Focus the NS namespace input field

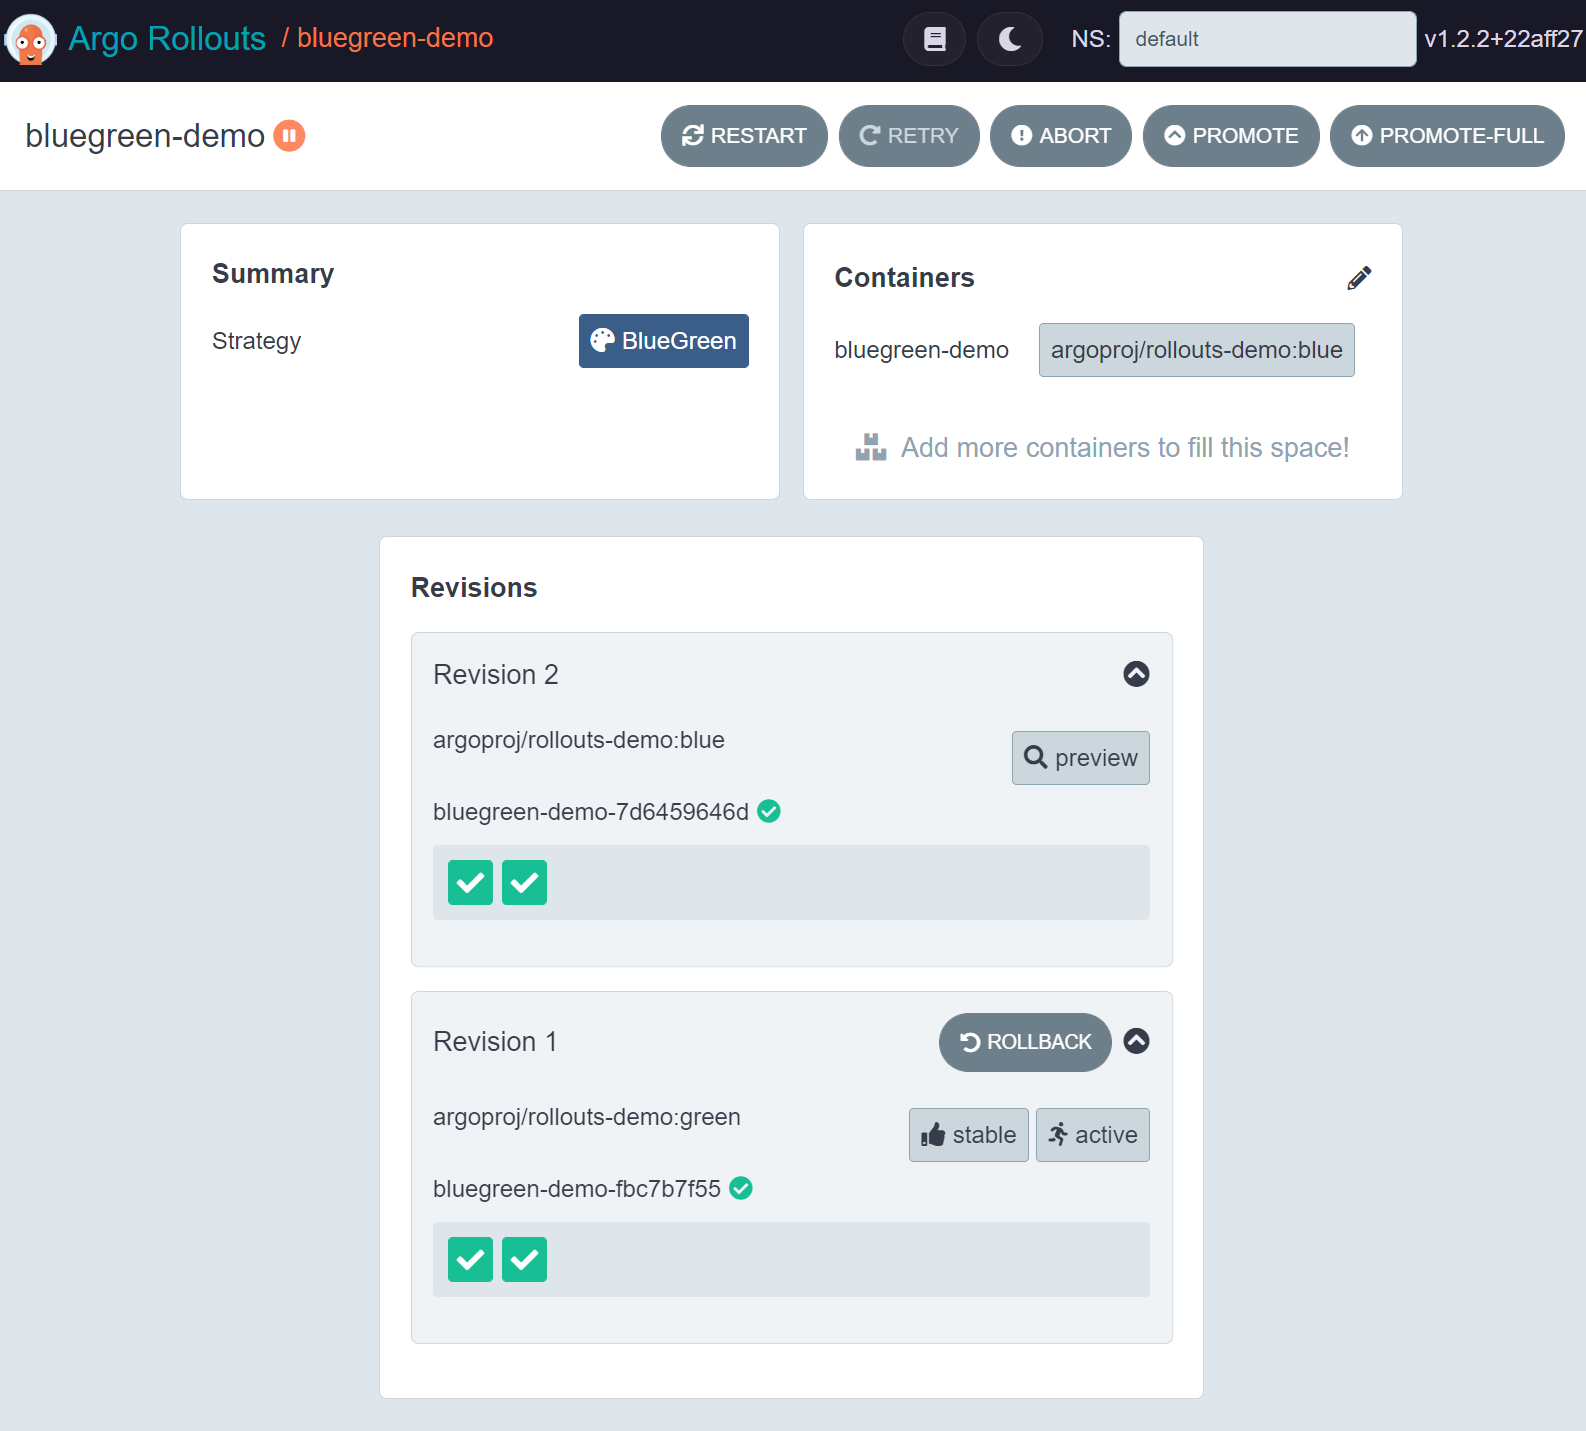[x=1267, y=39]
